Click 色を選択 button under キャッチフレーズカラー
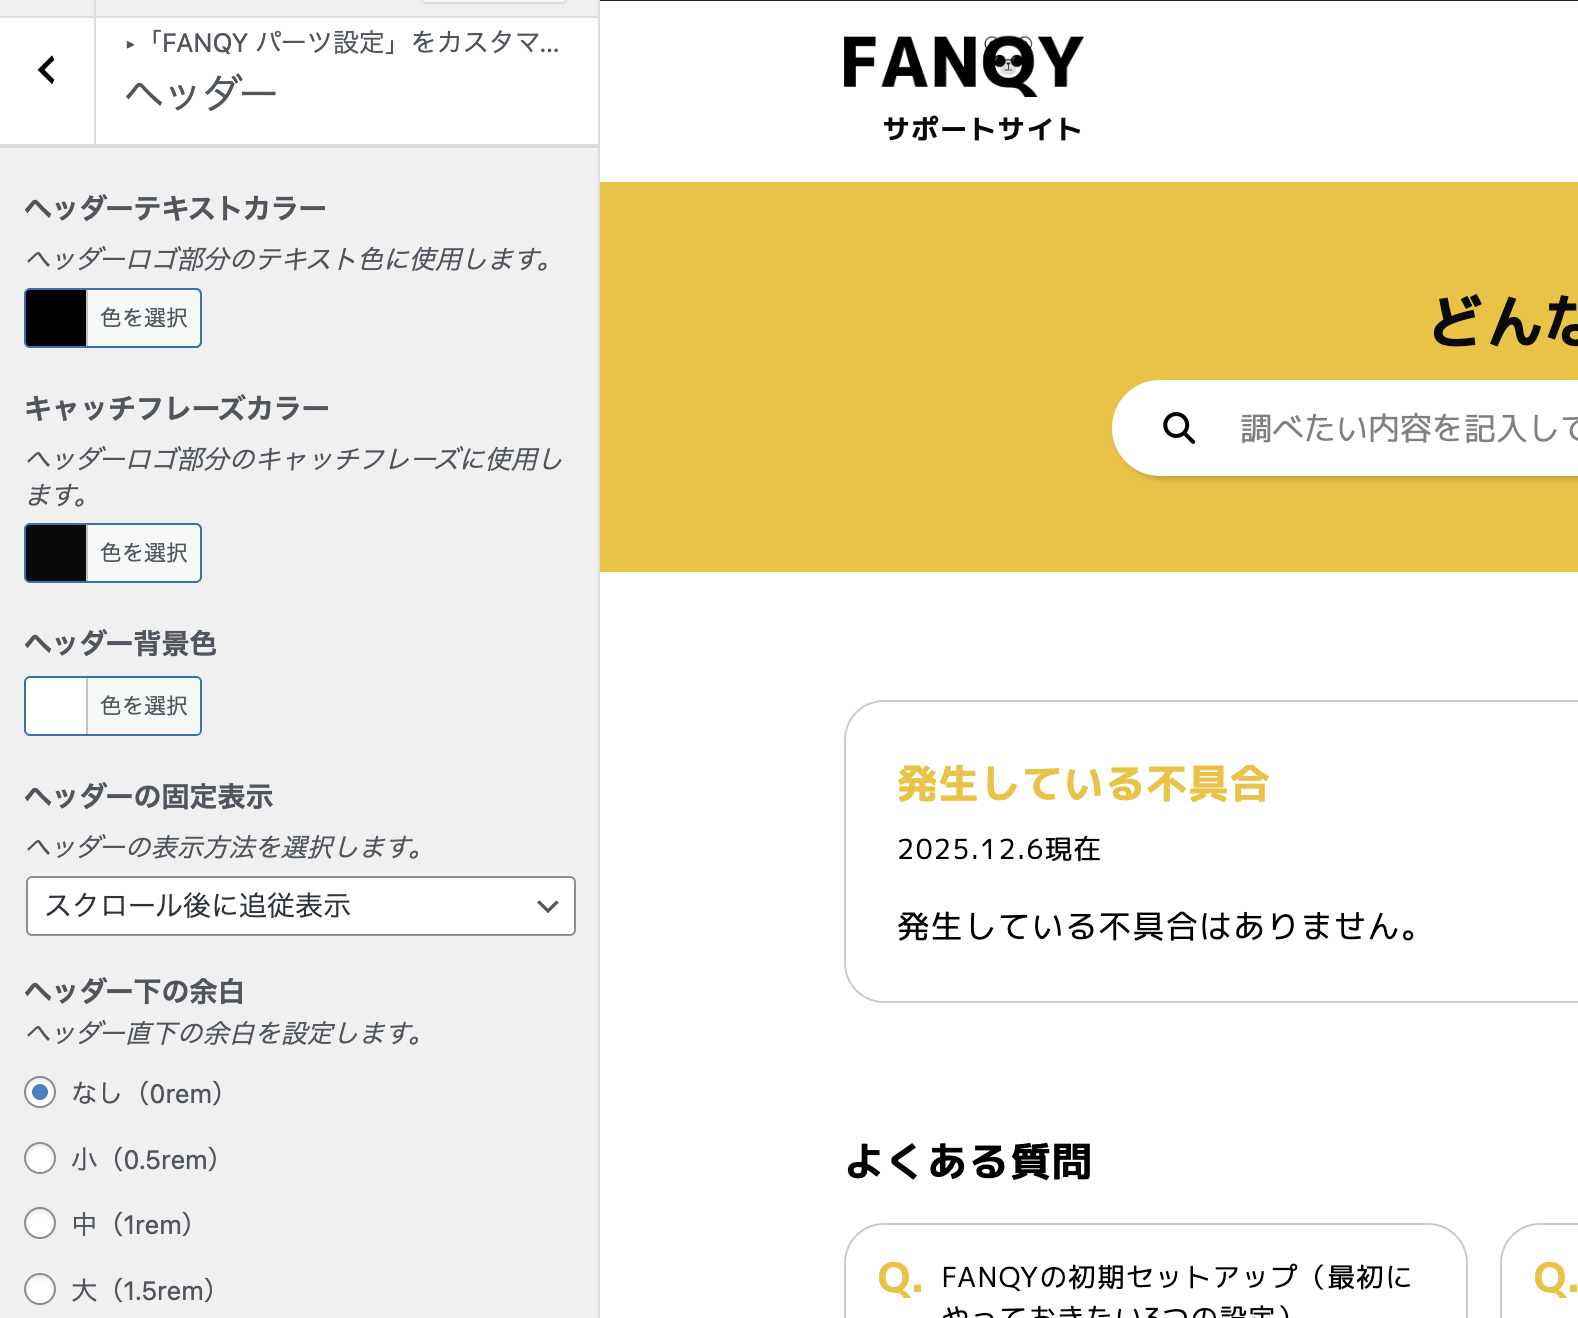The width and height of the screenshot is (1578, 1318). (x=144, y=553)
